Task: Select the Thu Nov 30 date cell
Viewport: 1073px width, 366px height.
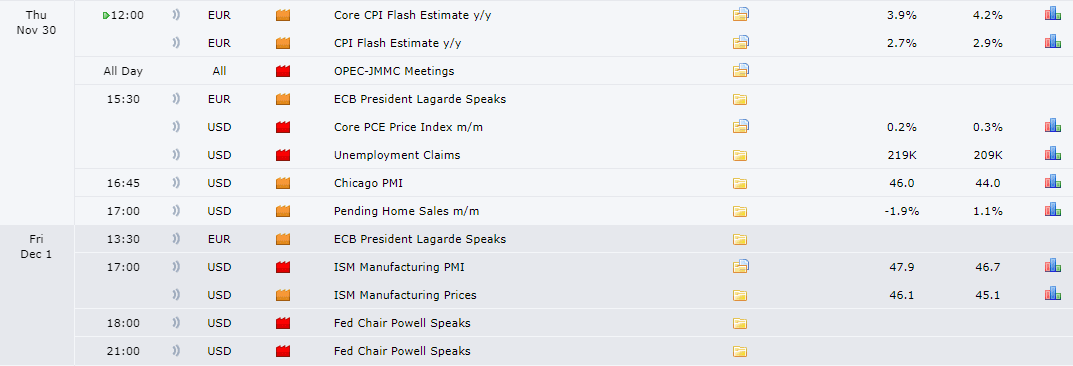Action: 38,22
